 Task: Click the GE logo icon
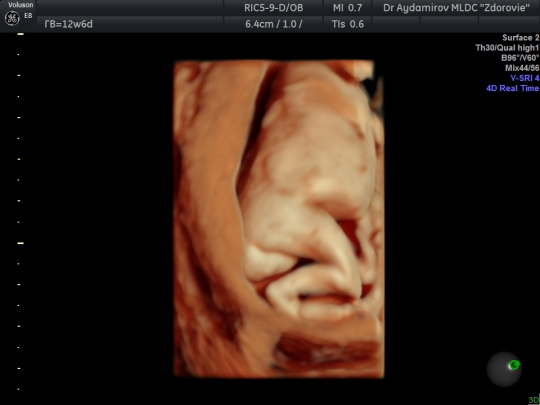coord(12,19)
